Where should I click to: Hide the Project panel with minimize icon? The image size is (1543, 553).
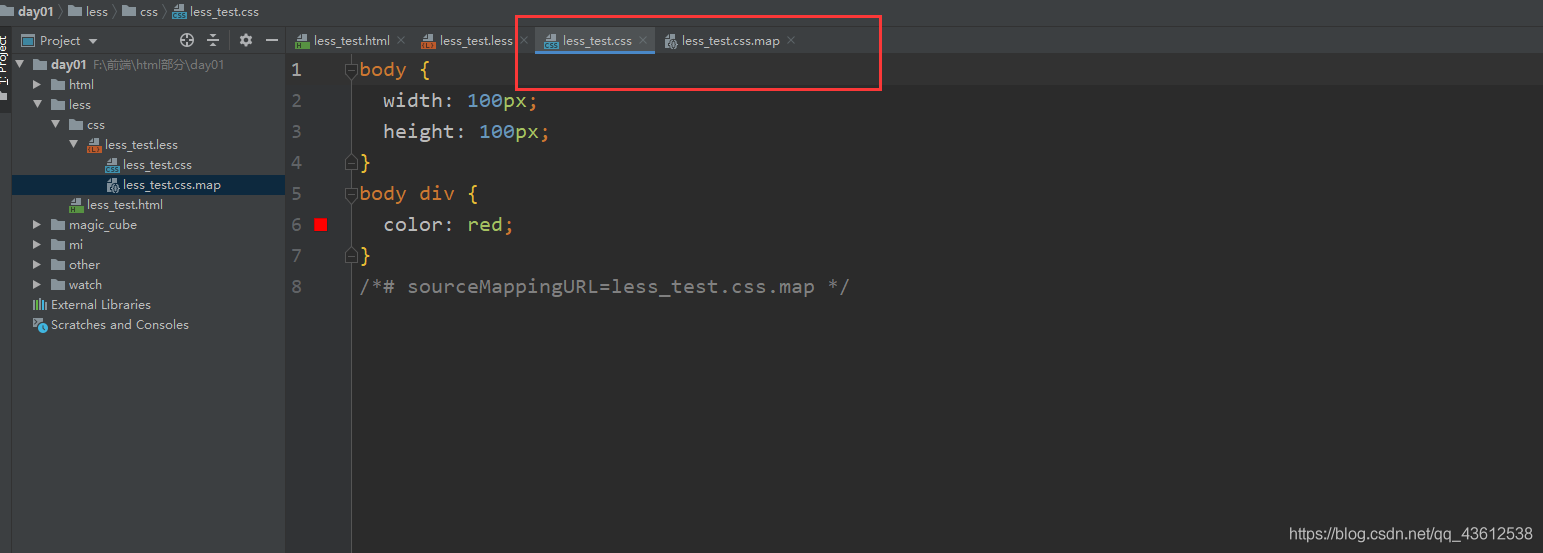point(271,40)
